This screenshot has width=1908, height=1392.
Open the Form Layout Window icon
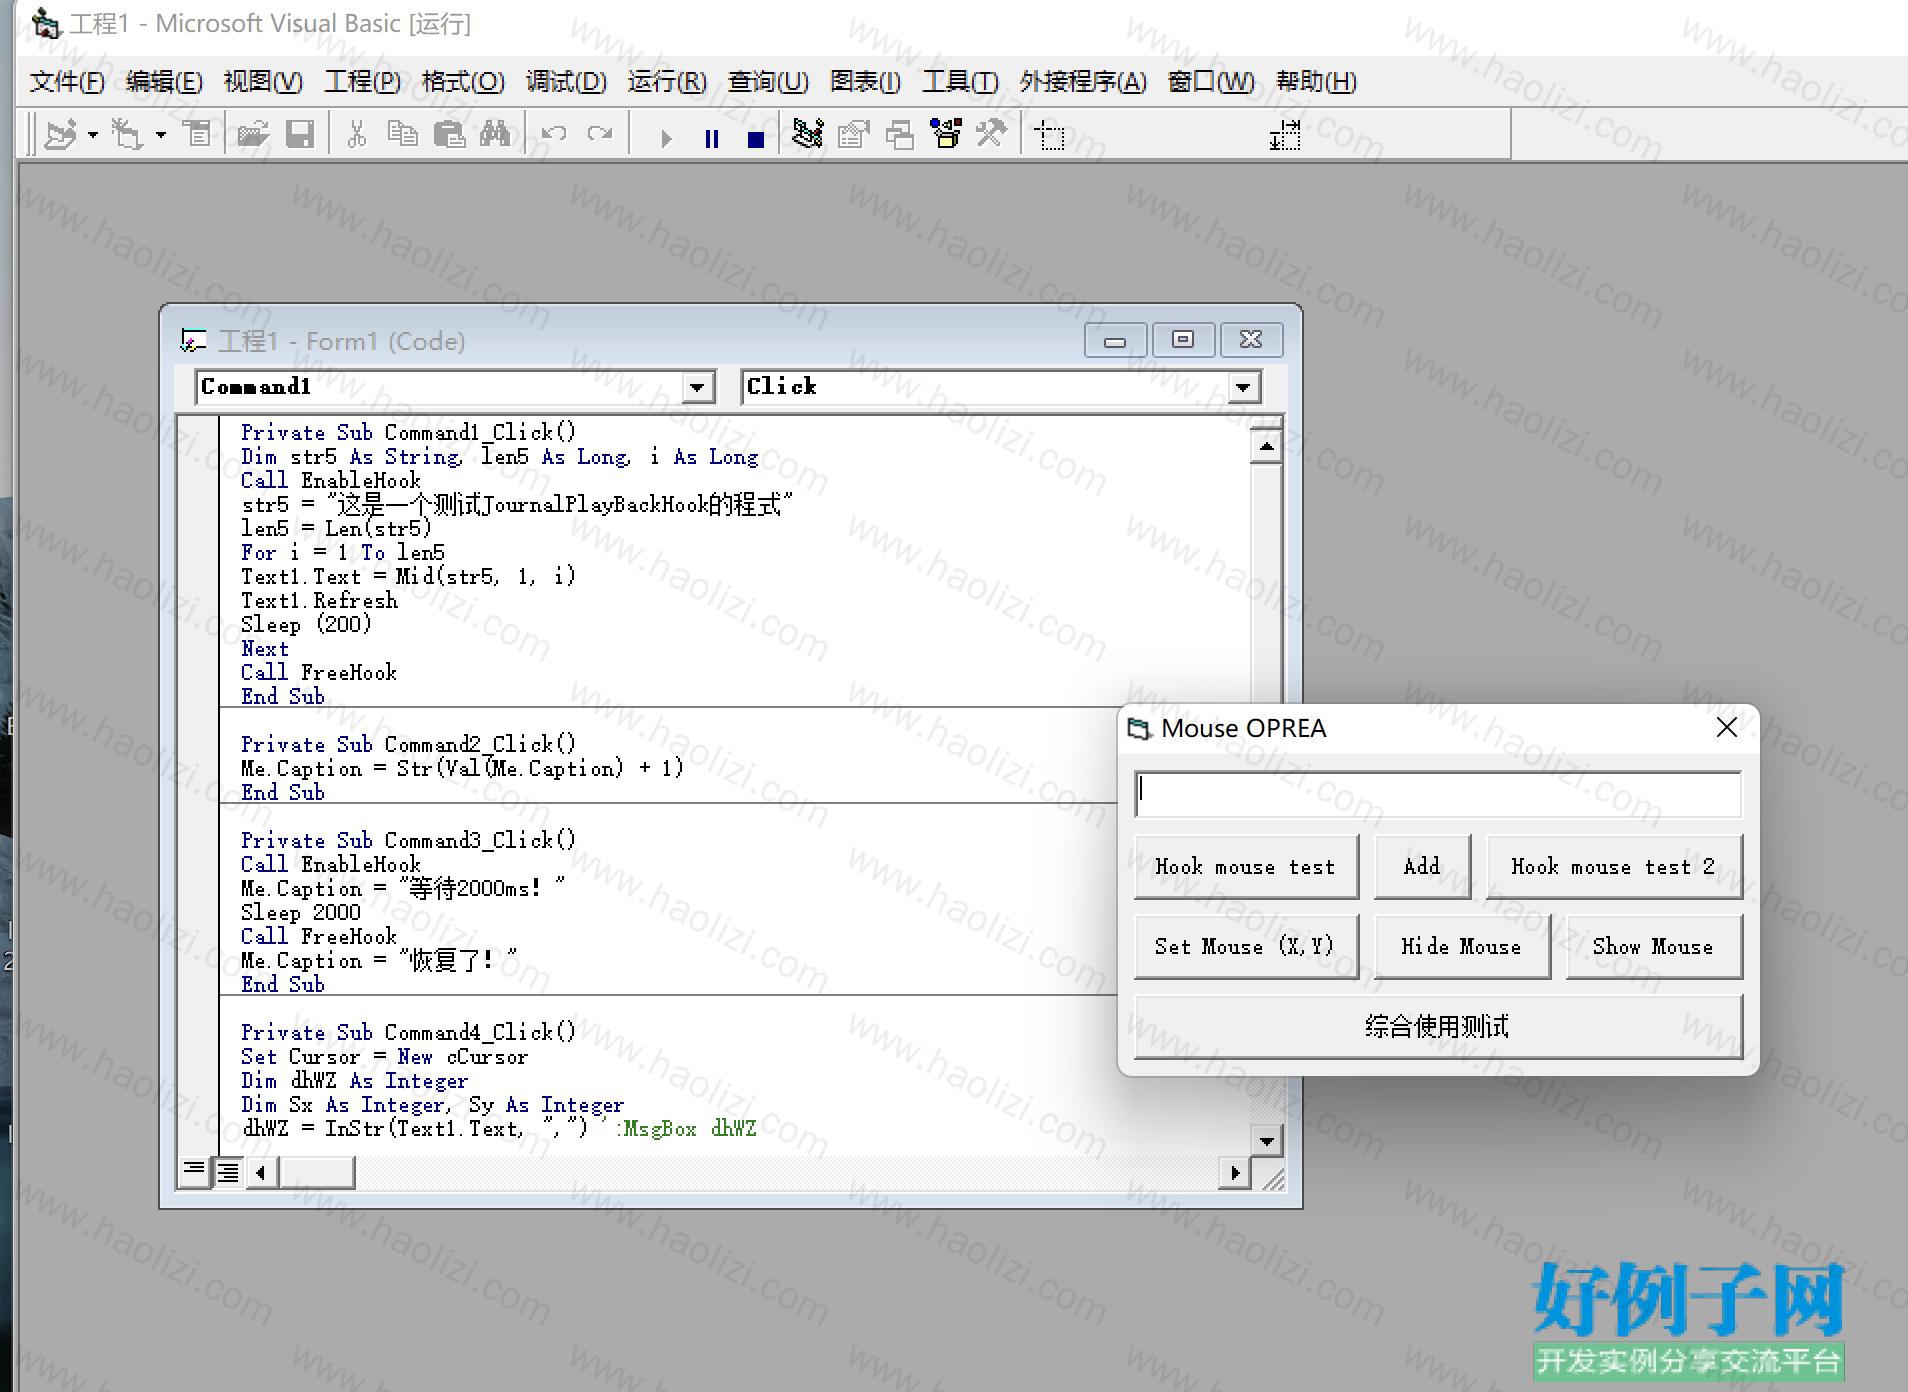tap(900, 134)
